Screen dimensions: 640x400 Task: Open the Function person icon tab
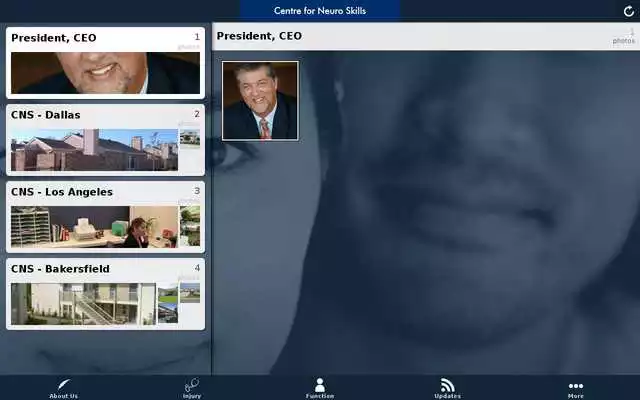pos(320,385)
